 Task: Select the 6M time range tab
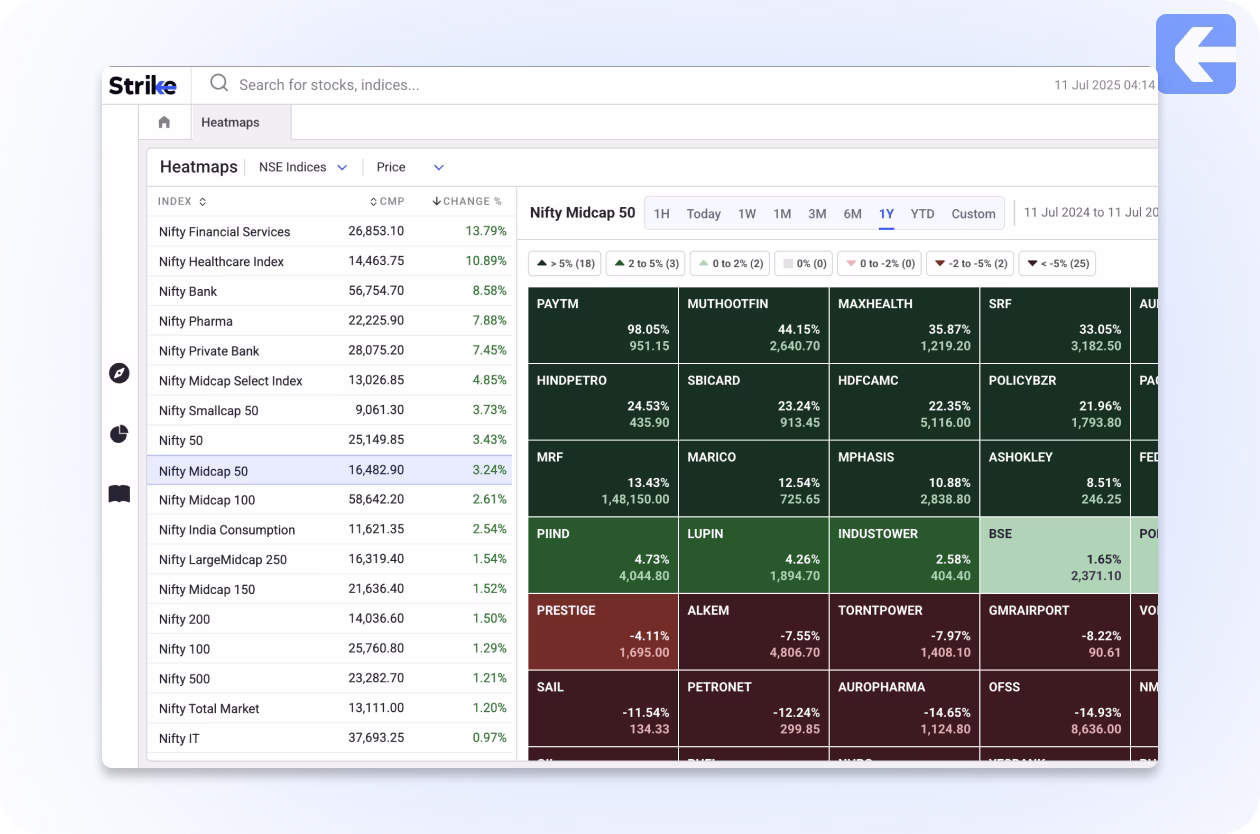click(852, 213)
